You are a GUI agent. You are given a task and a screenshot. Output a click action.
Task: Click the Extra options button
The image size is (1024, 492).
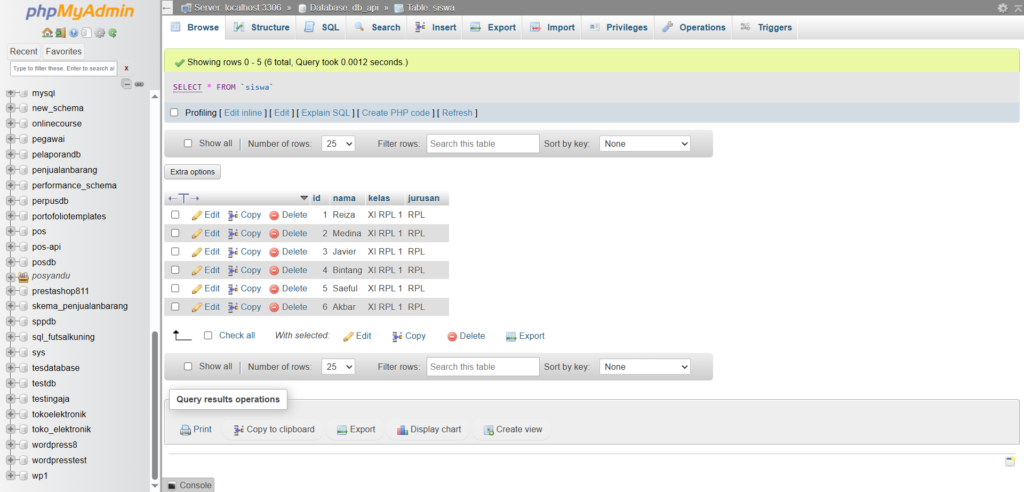[193, 172]
